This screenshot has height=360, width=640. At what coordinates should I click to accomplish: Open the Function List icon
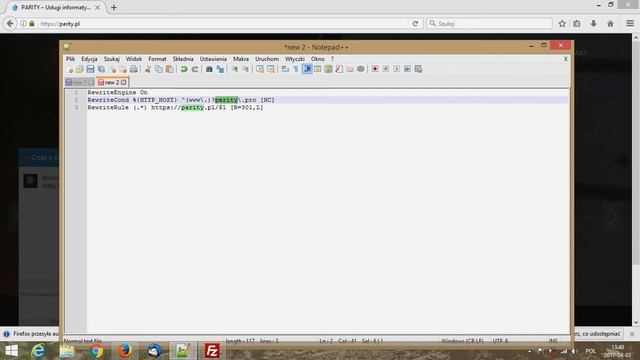click(x=339, y=69)
